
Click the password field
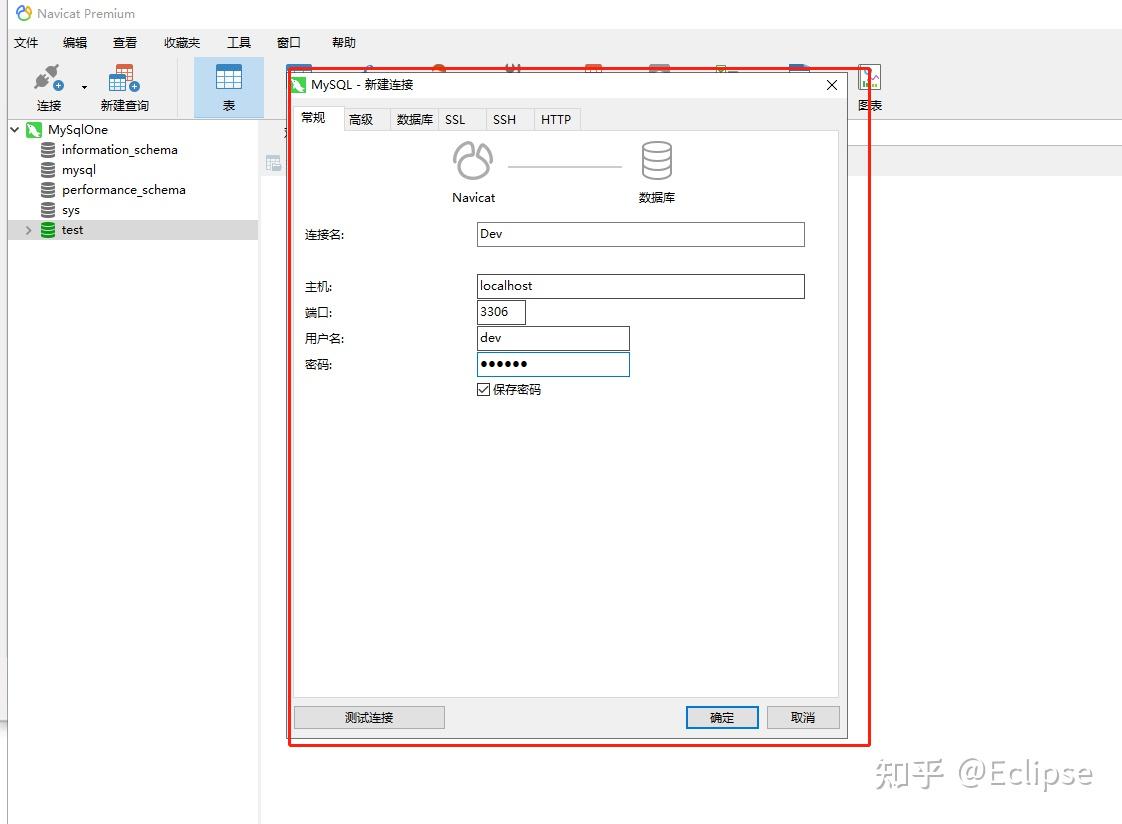tap(553, 364)
